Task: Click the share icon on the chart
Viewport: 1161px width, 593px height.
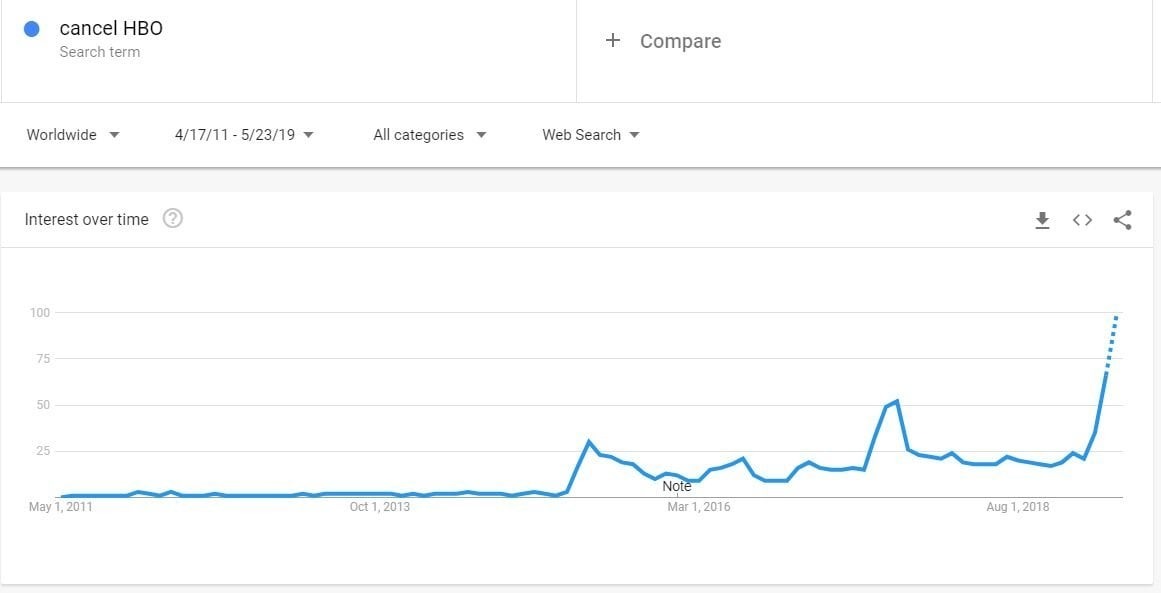Action: (1122, 220)
